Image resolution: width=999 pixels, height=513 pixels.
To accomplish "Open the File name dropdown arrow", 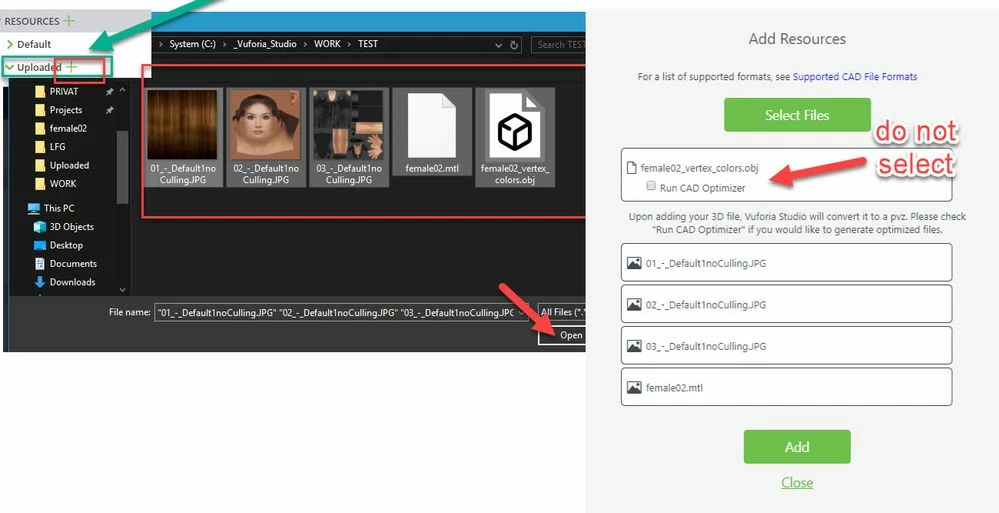I will 522,313.
